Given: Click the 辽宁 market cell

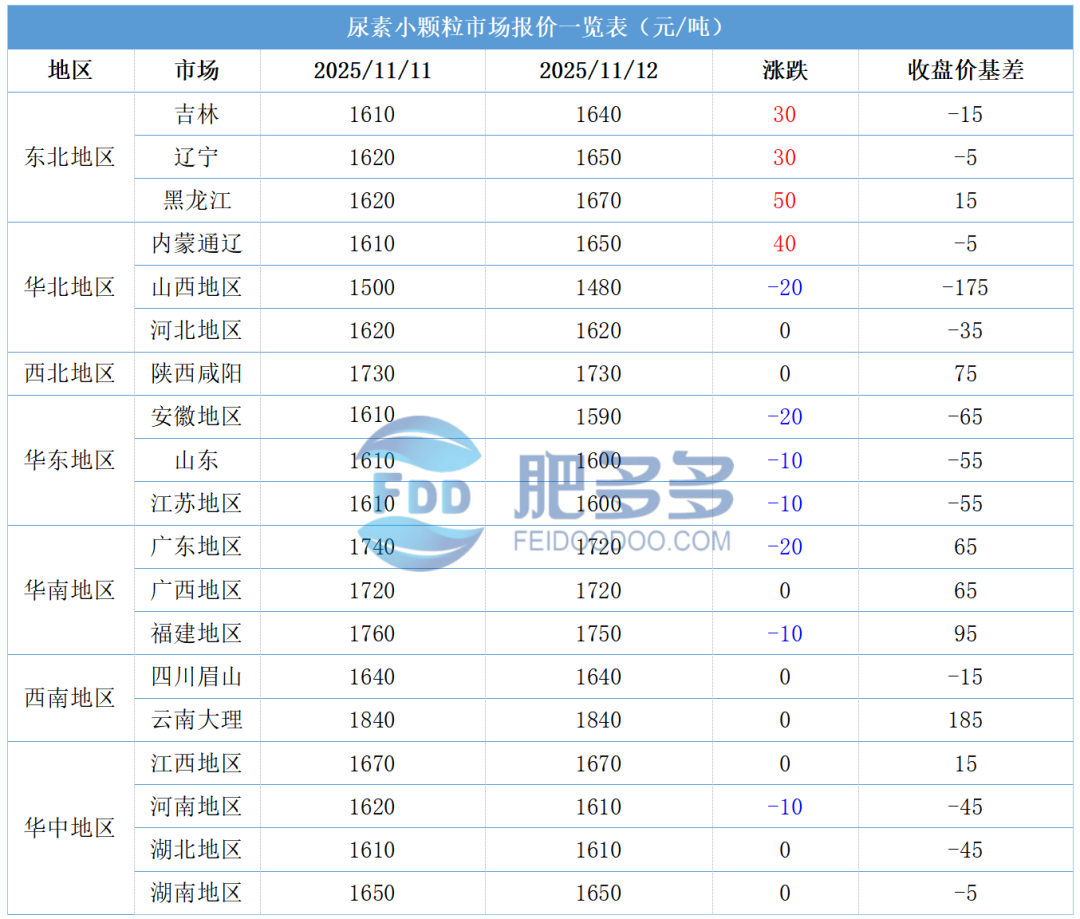Looking at the screenshot, I should coord(197,157).
